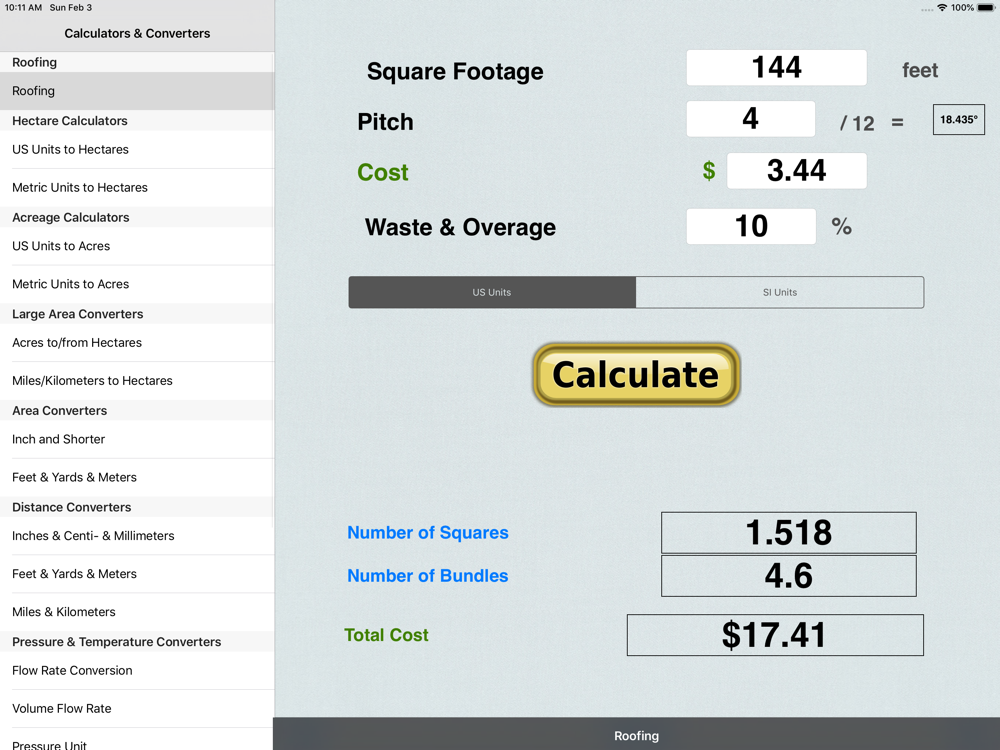Switch to SI Units segment
1000x750 pixels.
(x=780, y=292)
